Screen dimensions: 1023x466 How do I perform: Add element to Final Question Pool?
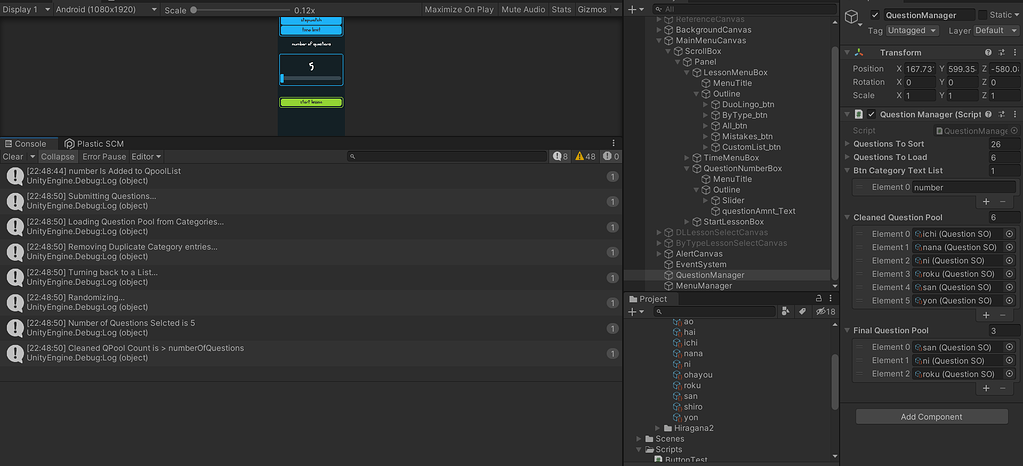pyautogui.click(x=986, y=388)
